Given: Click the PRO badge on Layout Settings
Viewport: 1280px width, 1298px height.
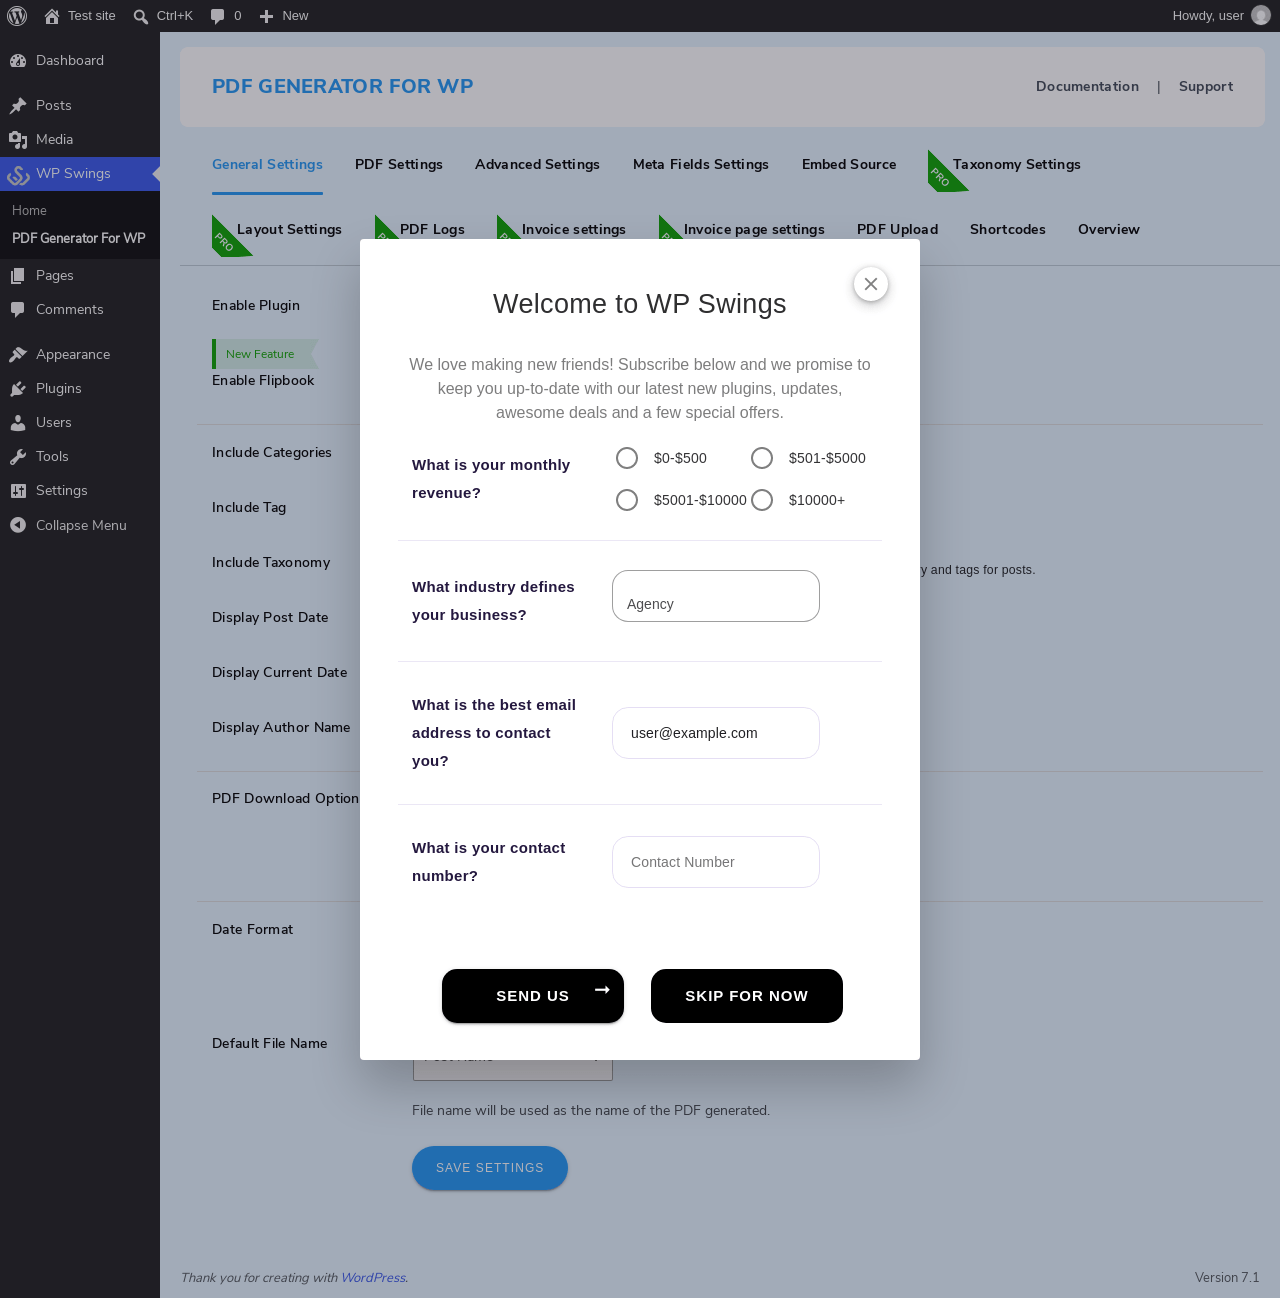Looking at the screenshot, I should (x=226, y=240).
